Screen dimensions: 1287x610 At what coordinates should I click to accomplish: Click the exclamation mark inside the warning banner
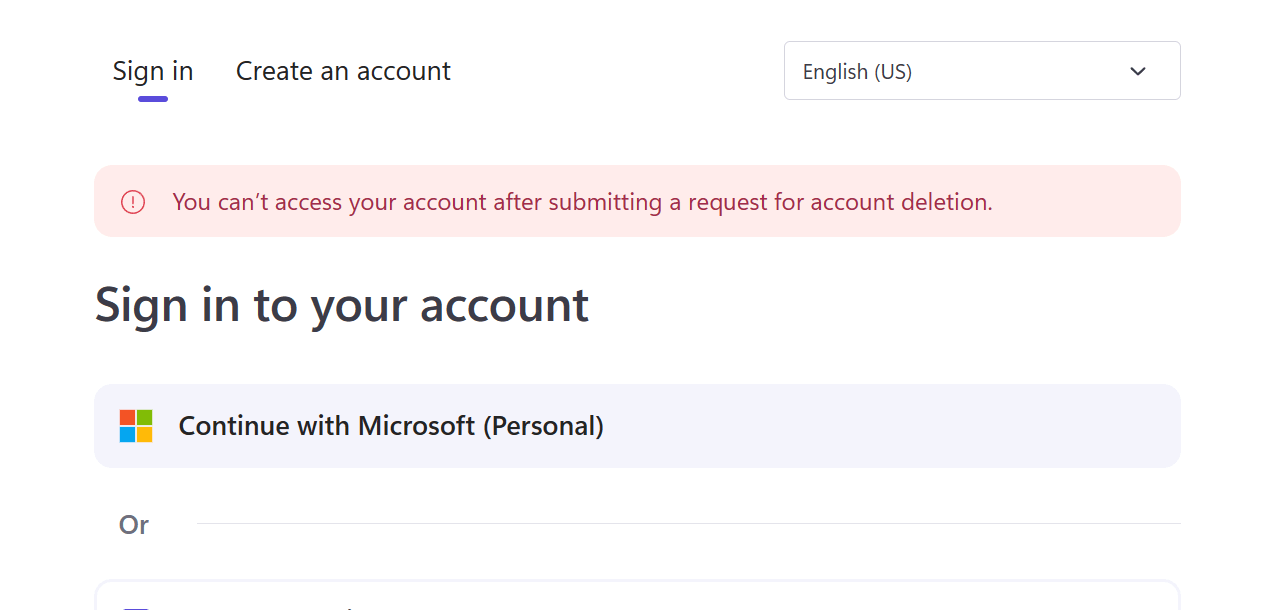[132, 201]
